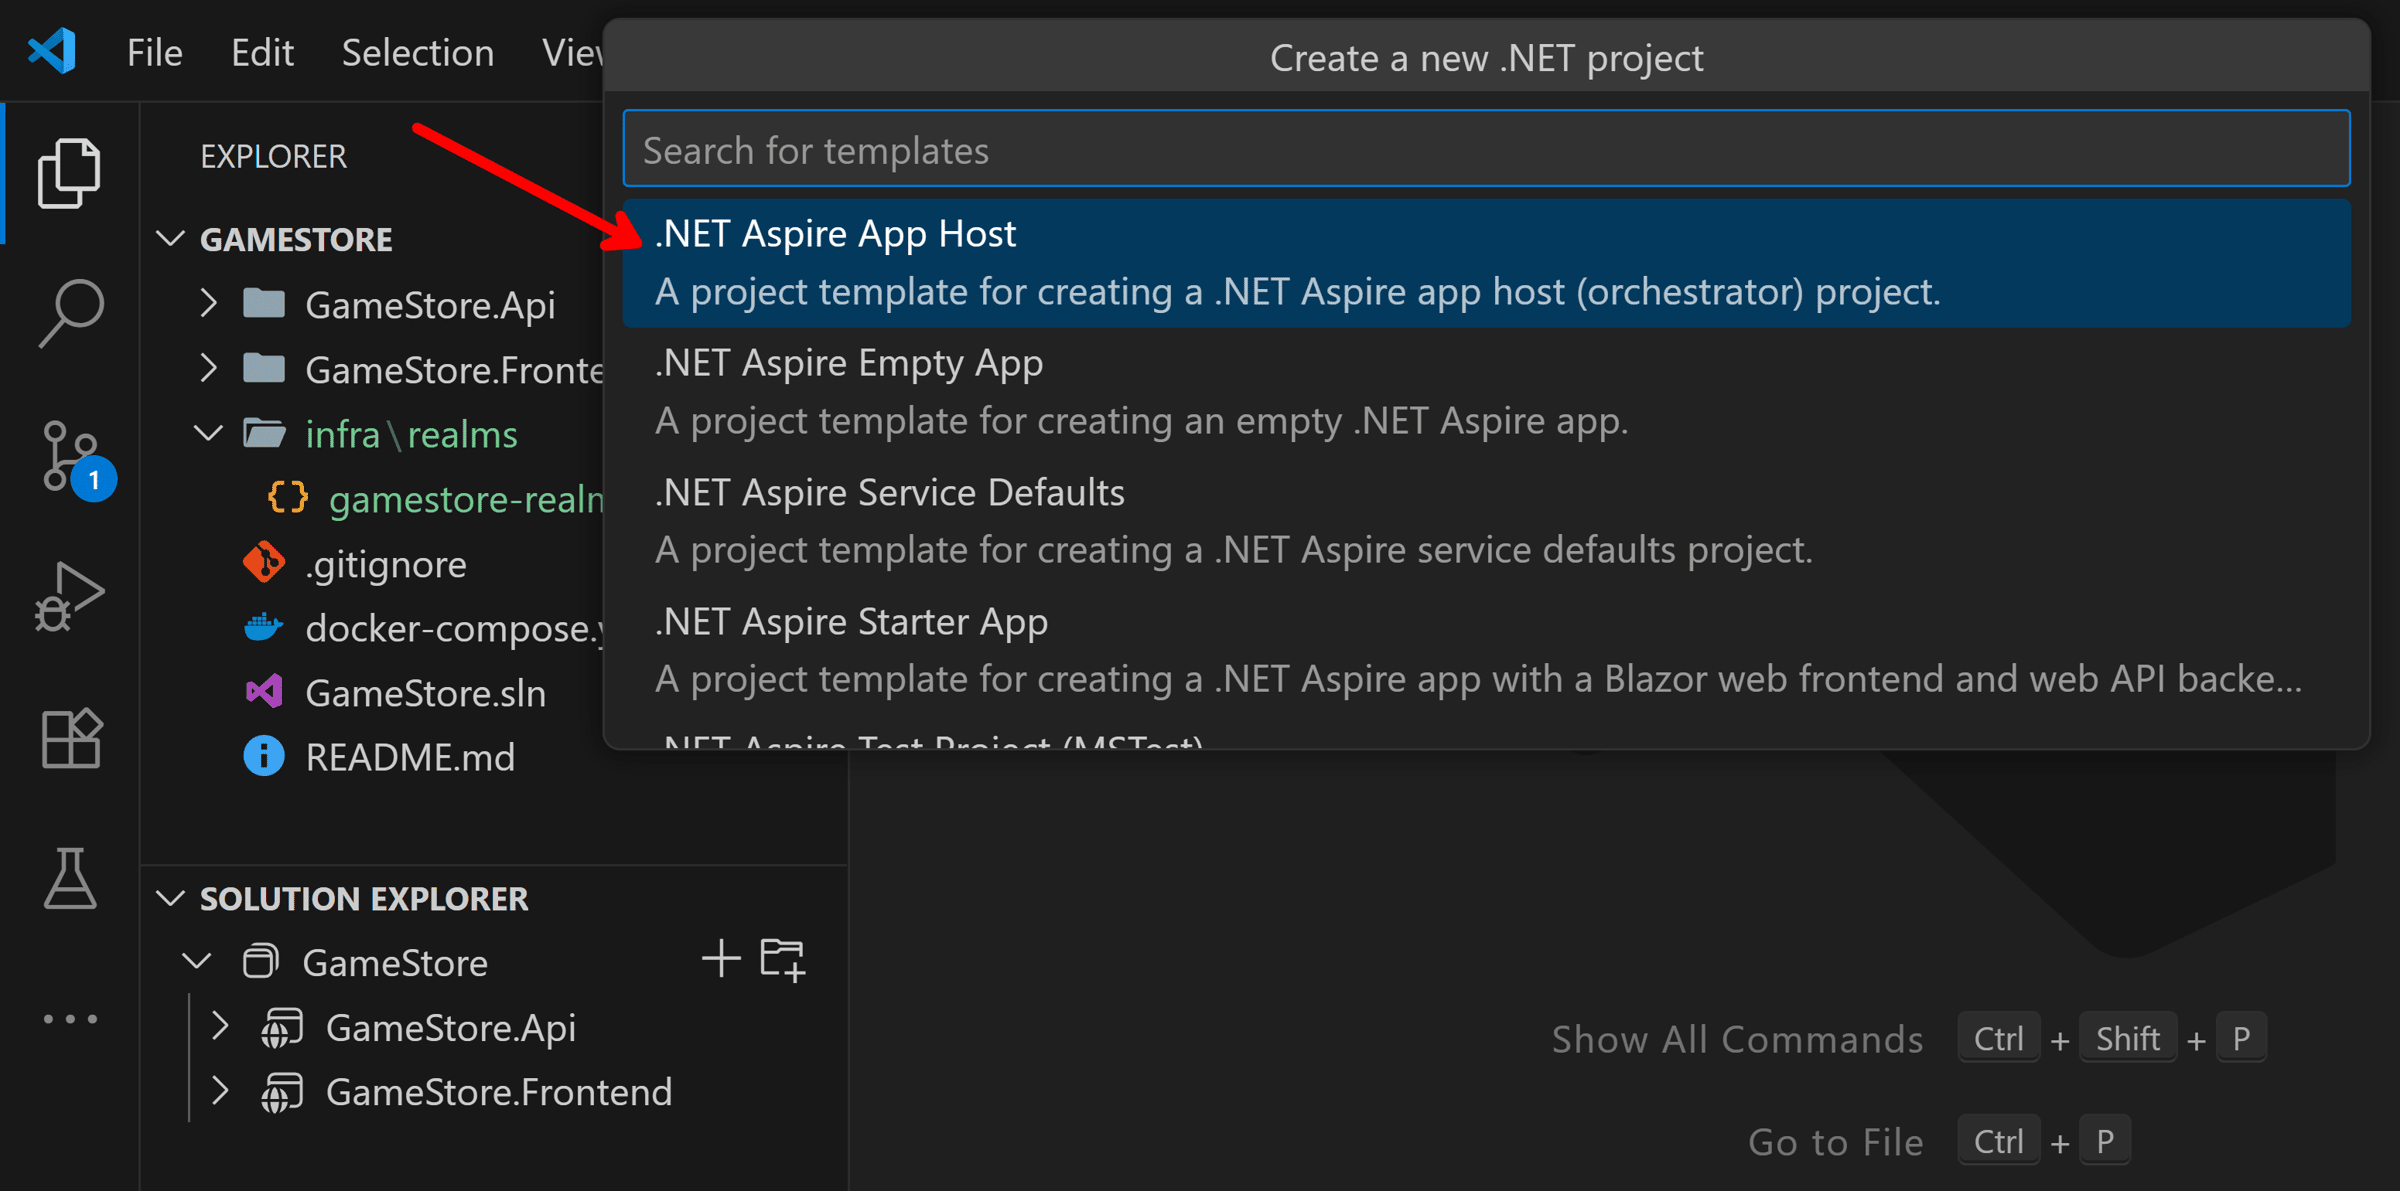Screen dimensions: 2400x1191
Task: Expand GameStore.Frontend project in Solution Explorer
Action: tap(220, 1092)
